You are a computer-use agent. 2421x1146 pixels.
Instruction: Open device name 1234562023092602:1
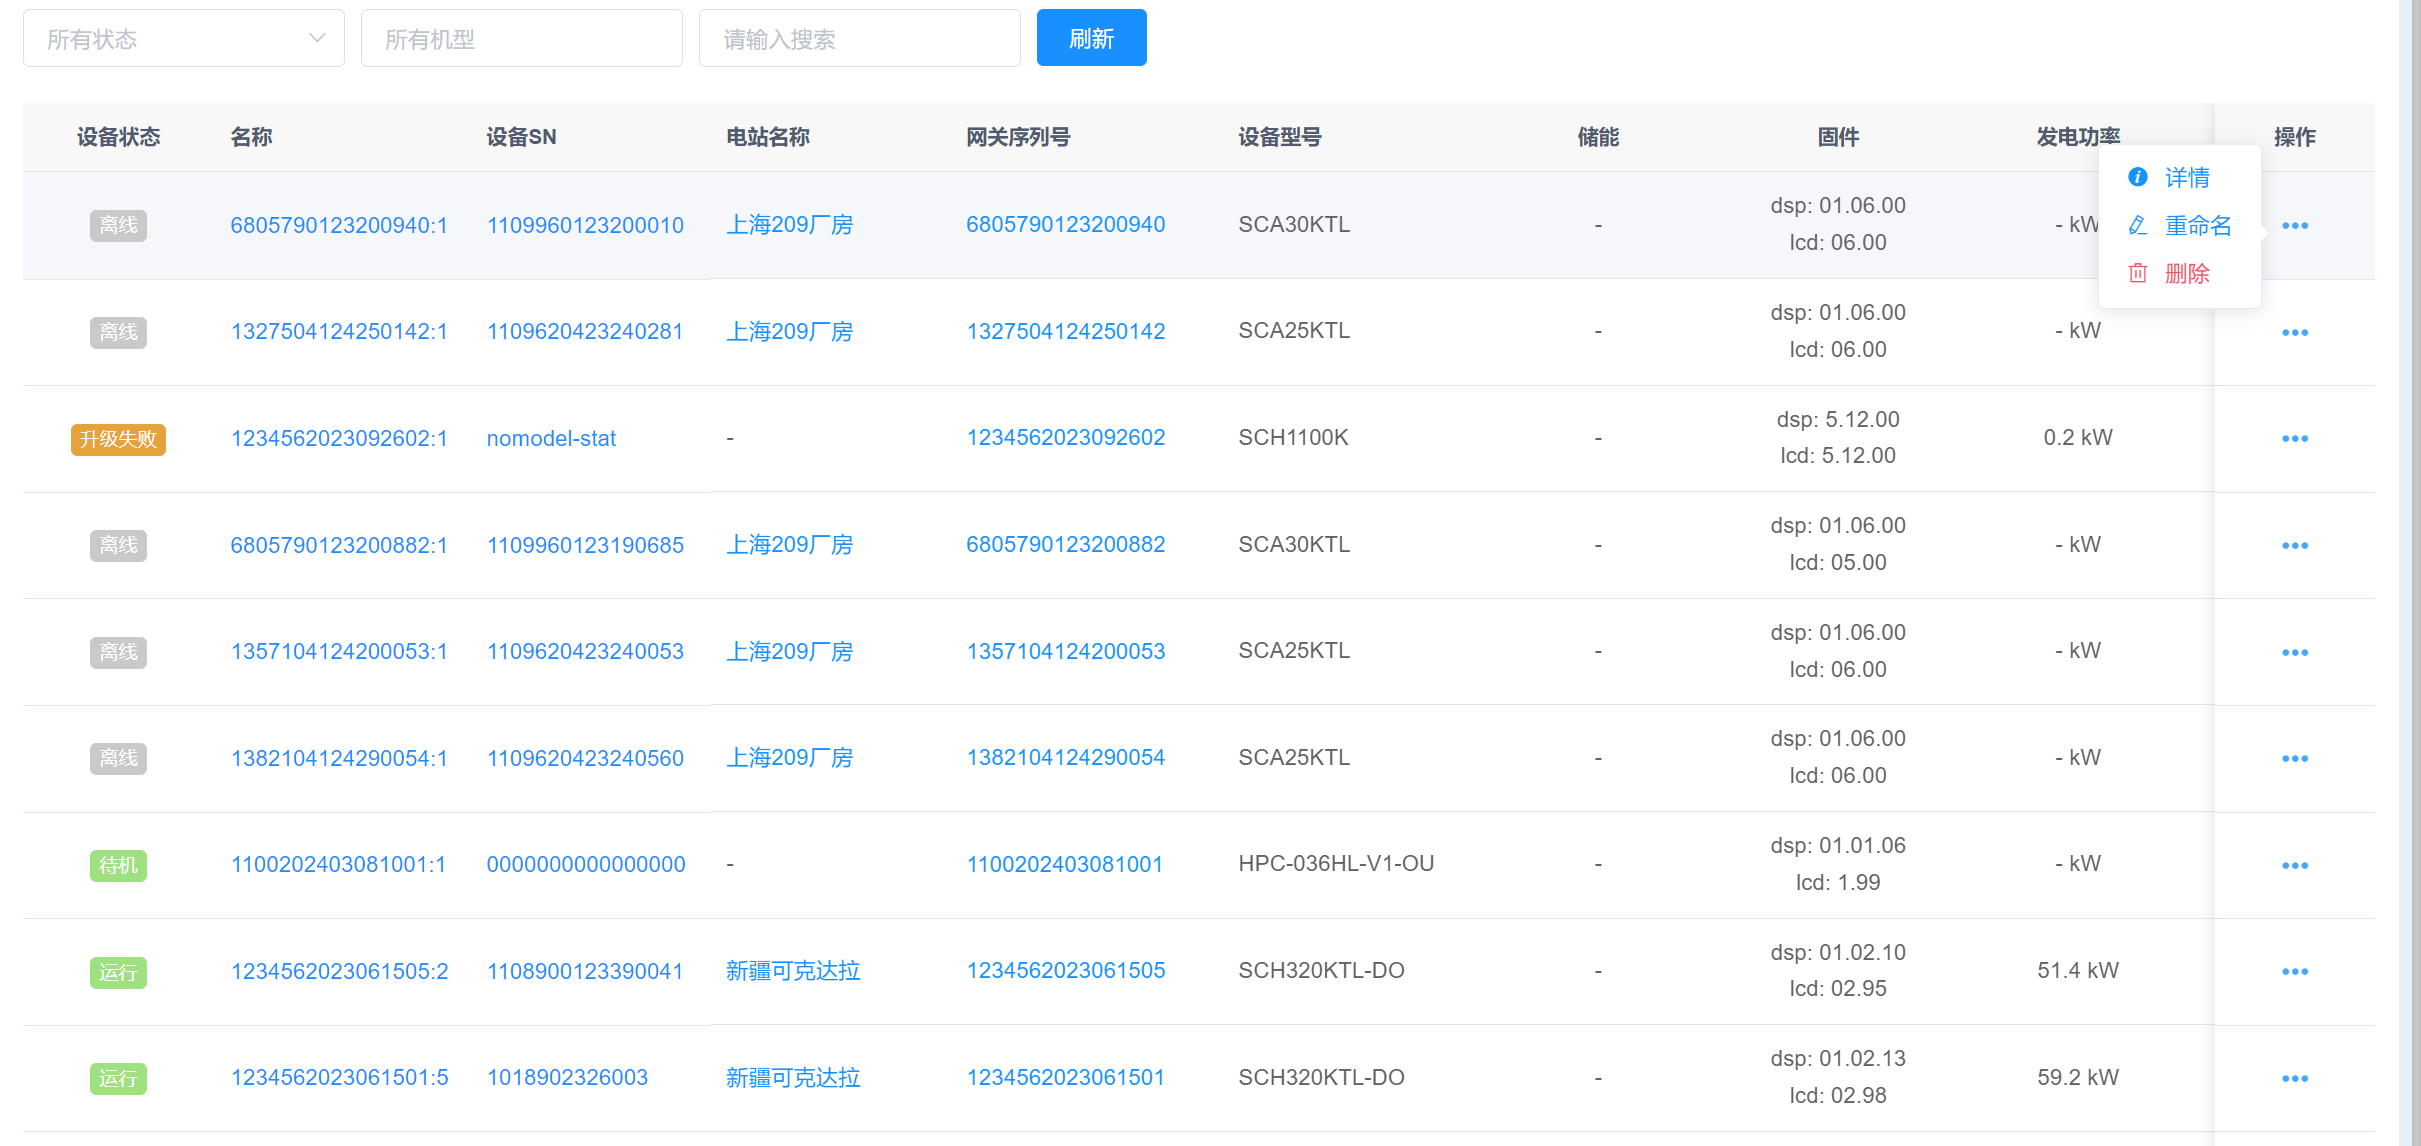(339, 438)
